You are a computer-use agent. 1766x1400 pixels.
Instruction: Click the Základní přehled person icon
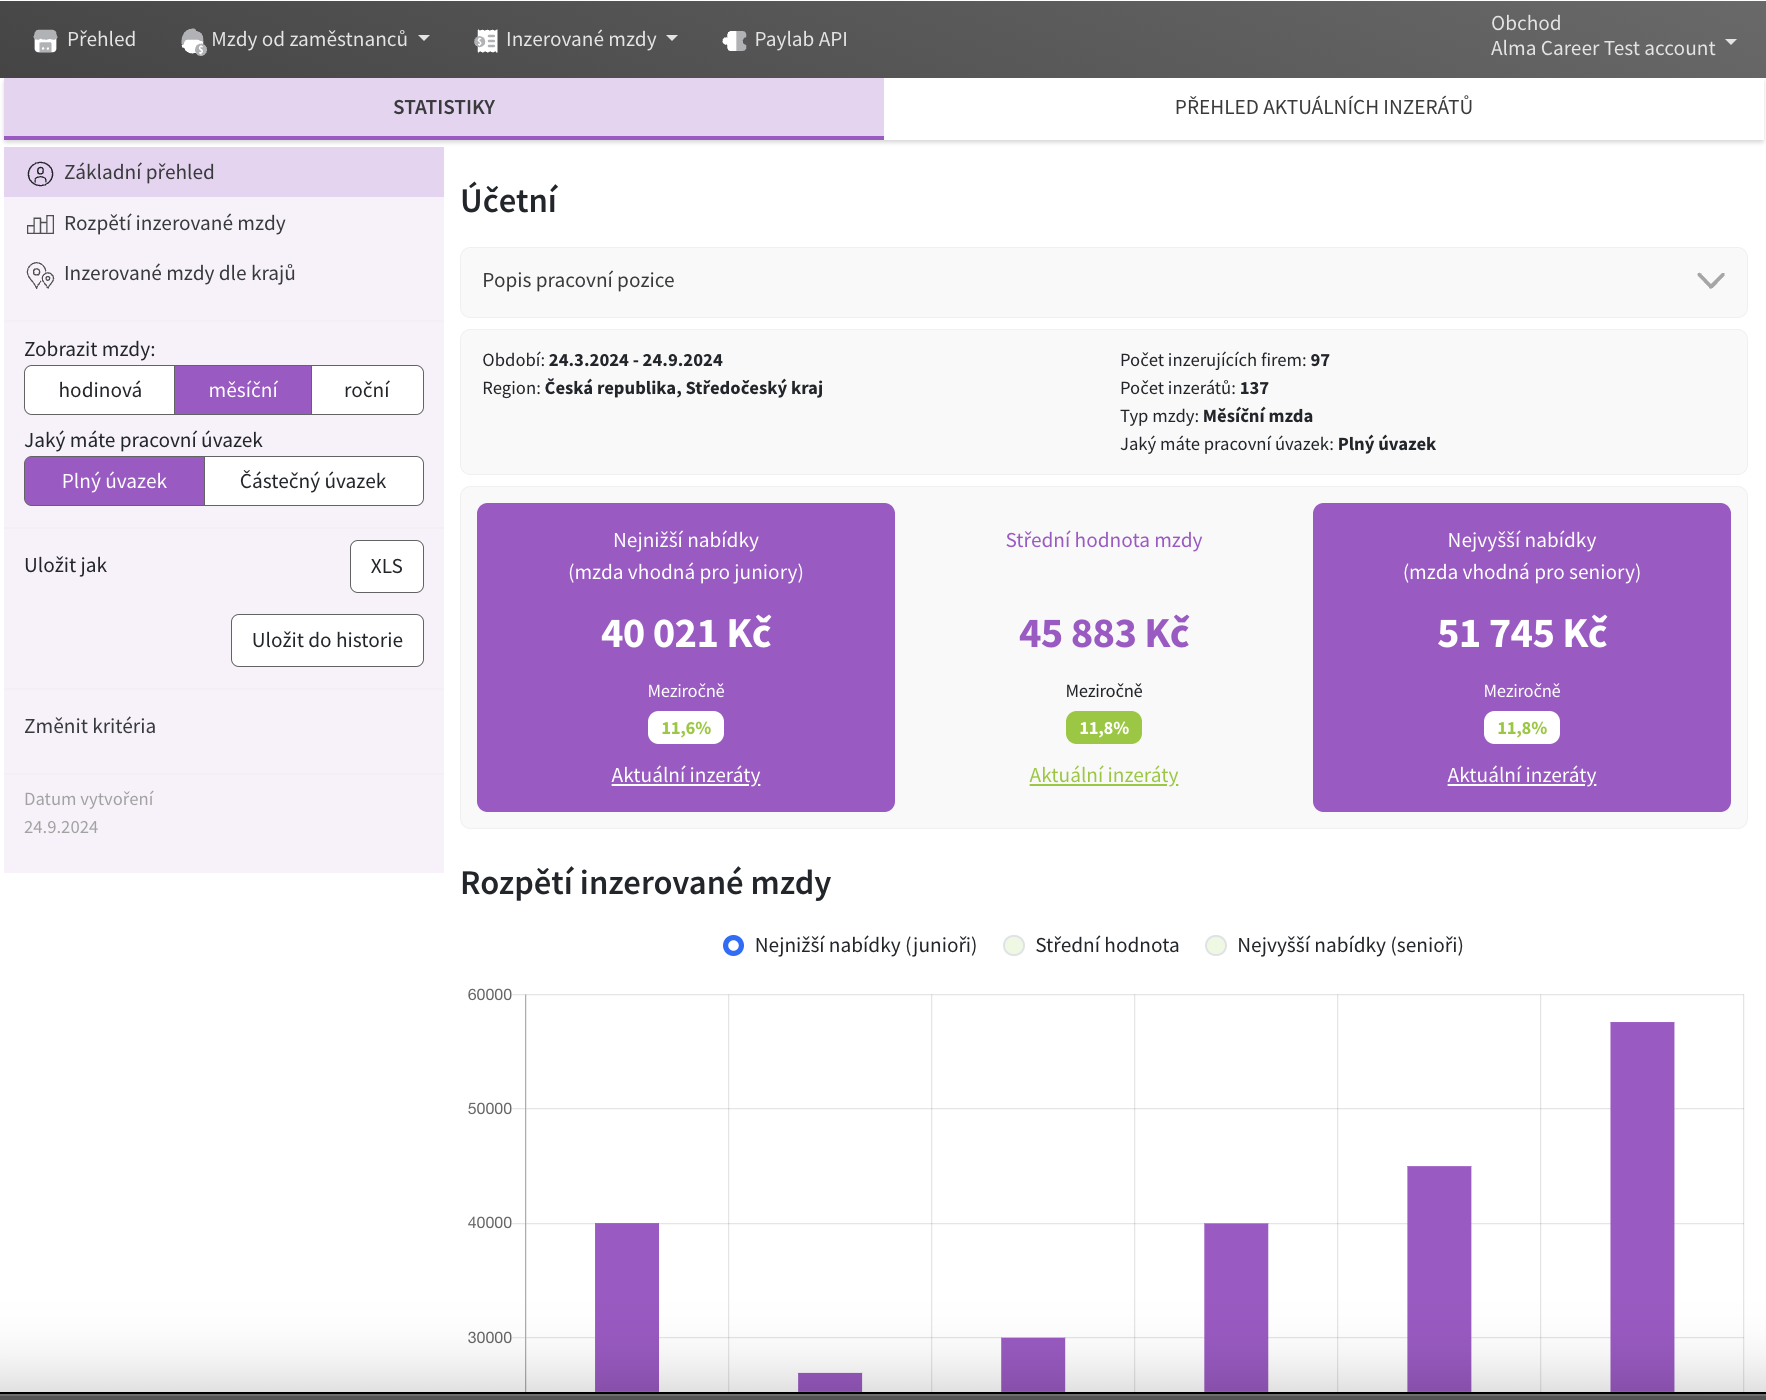[x=40, y=173]
